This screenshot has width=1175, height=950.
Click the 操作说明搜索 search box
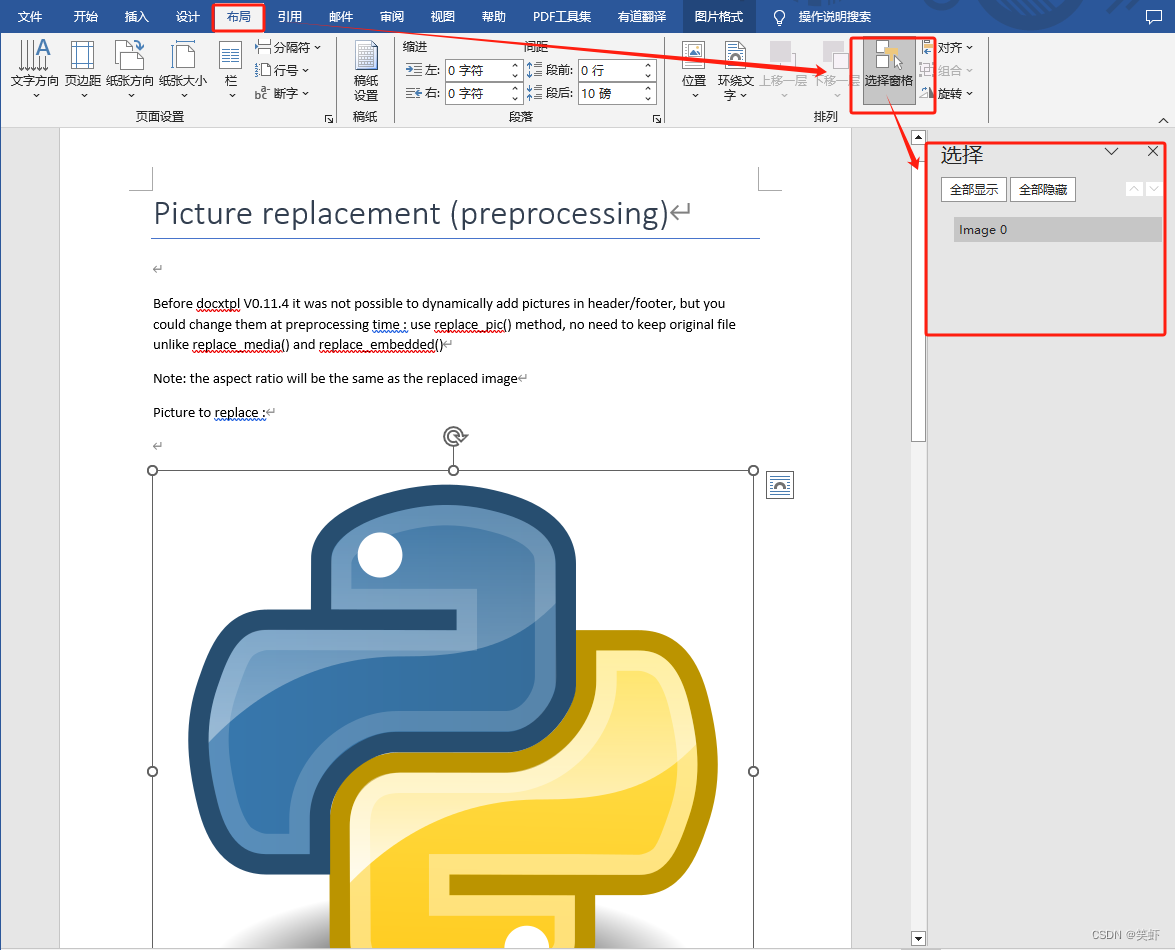tap(835, 16)
